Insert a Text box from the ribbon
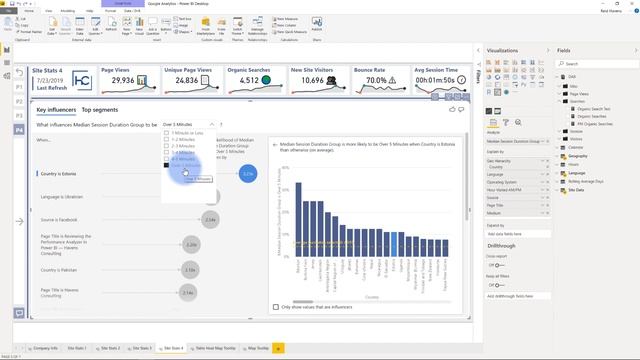 182,19
